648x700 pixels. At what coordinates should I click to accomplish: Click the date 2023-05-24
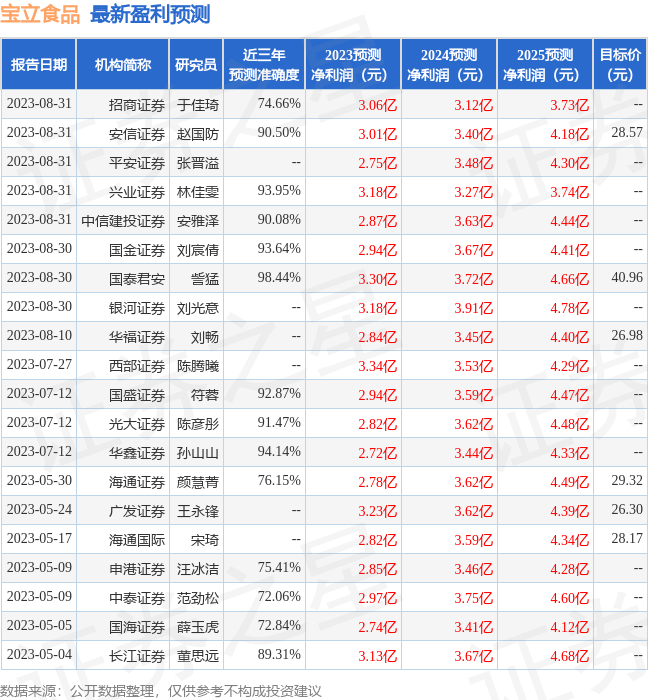tap(39, 510)
